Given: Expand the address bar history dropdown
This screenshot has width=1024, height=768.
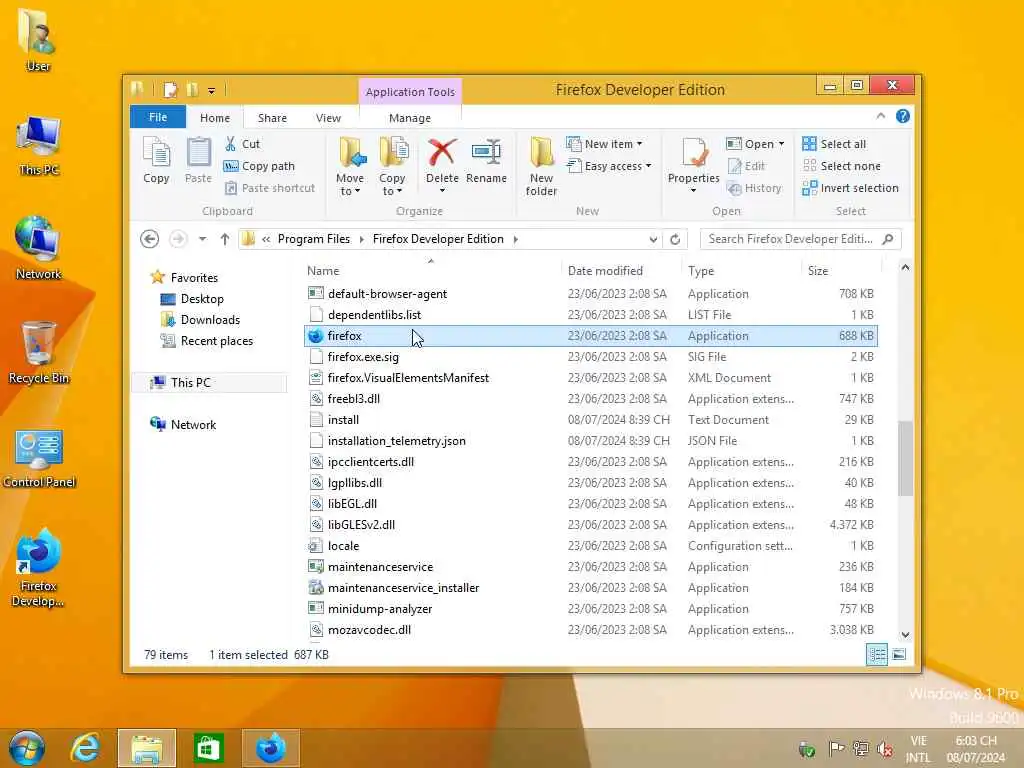Looking at the screenshot, I should click(653, 239).
